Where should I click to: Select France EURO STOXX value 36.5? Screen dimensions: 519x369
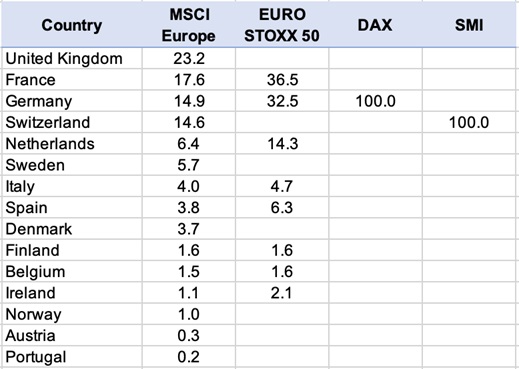282,80
